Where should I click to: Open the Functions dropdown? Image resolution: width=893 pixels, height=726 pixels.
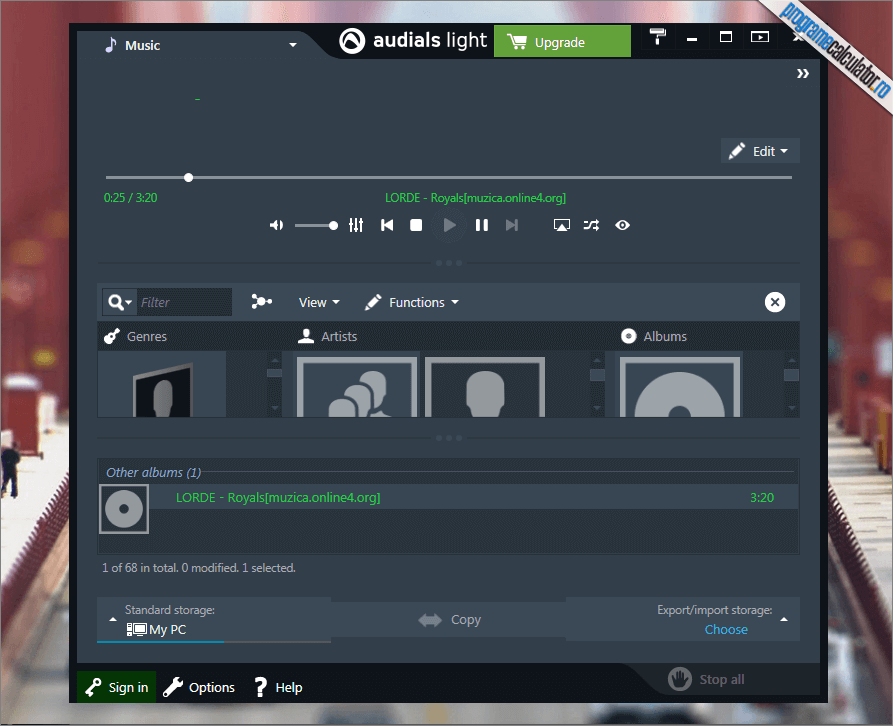tap(412, 302)
